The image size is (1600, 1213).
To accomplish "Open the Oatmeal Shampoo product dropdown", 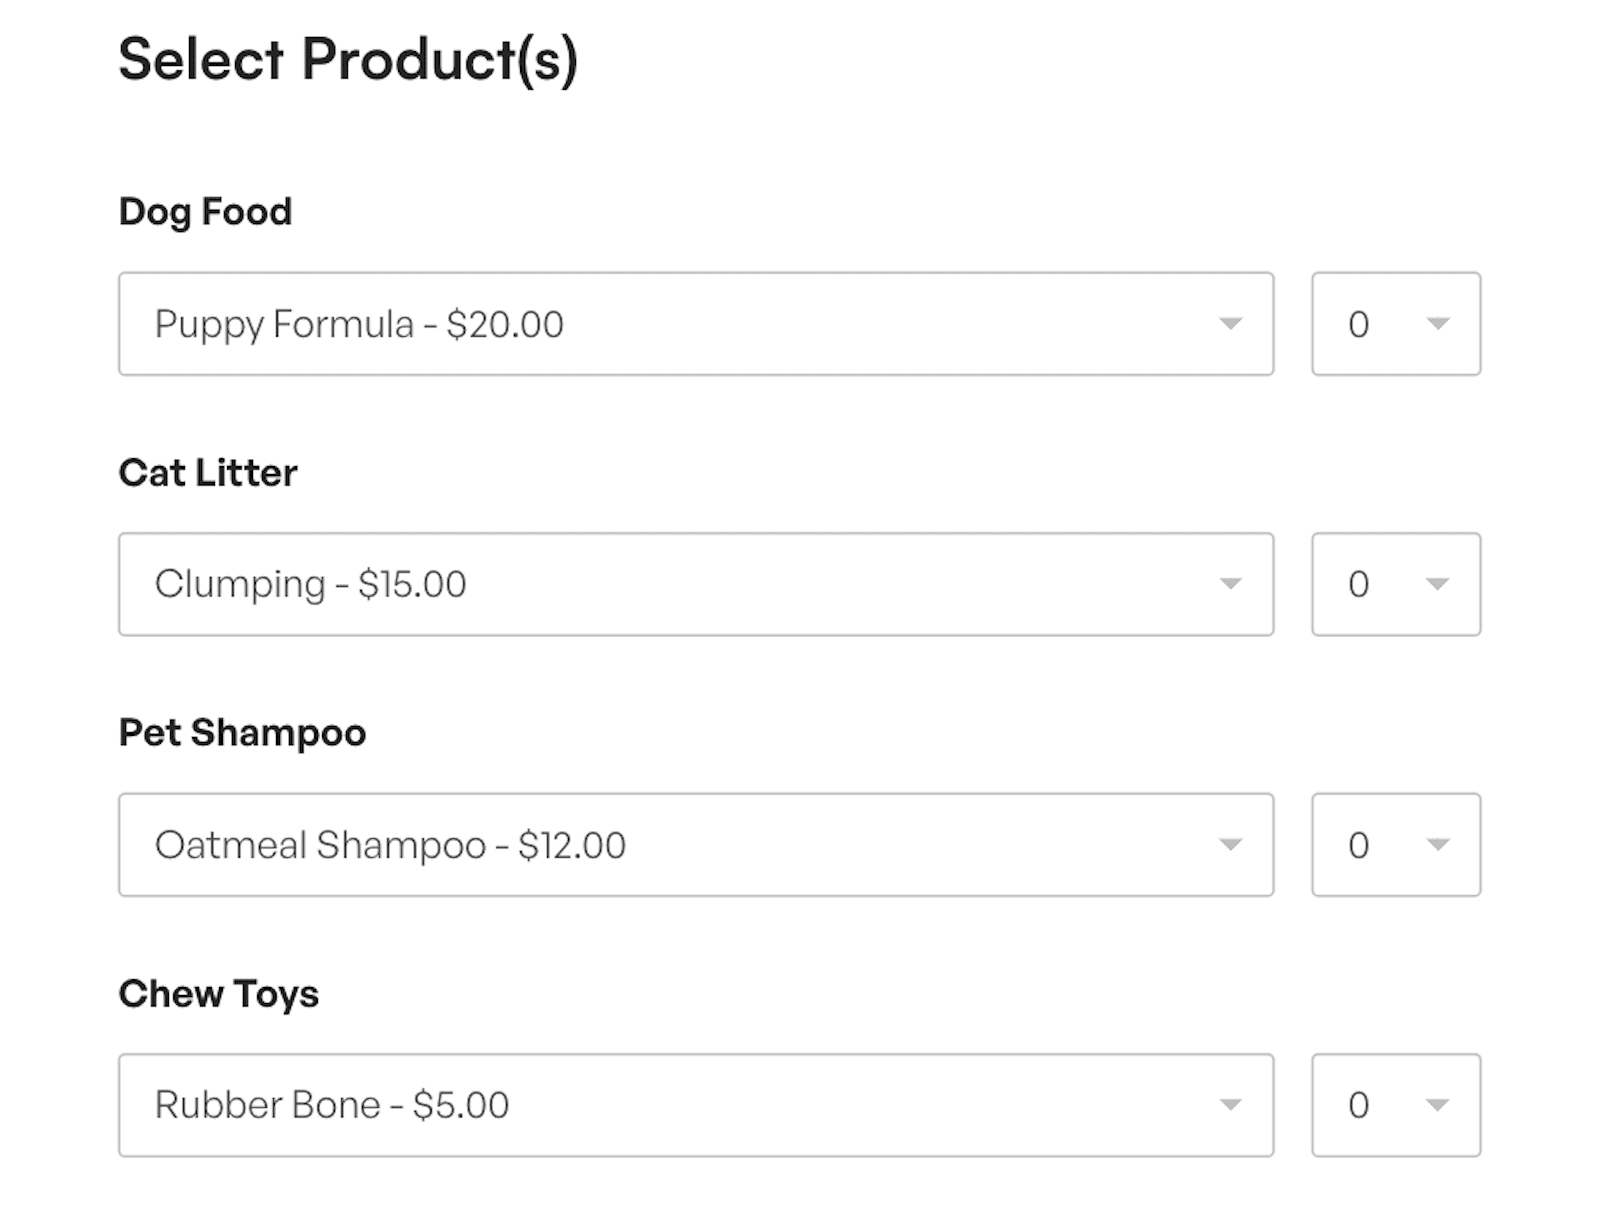I will point(694,845).
